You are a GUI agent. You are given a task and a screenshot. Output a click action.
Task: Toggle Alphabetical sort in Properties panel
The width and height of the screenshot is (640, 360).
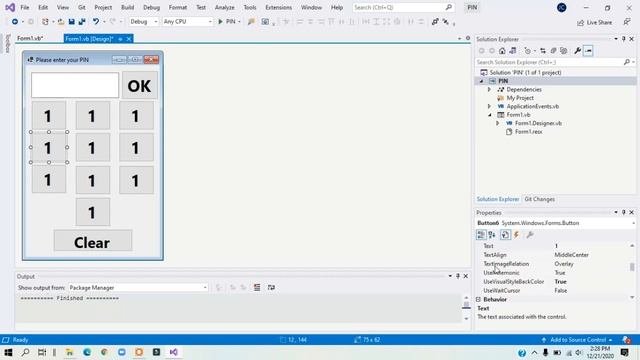tap(492, 235)
